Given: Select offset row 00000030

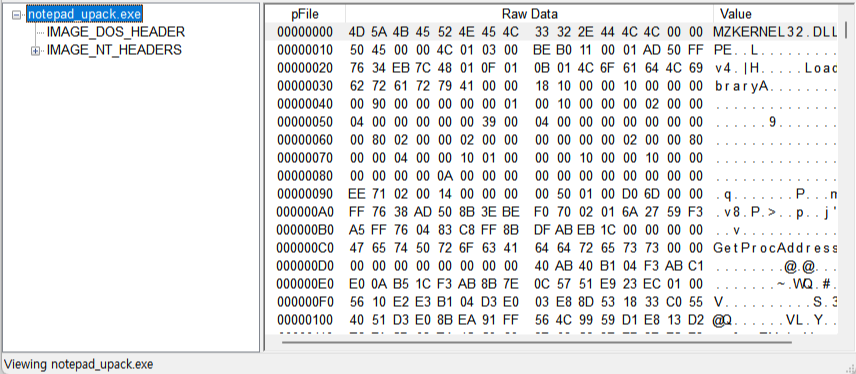Looking at the screenshot, I should pyautogui.click(x=551, y=86).
